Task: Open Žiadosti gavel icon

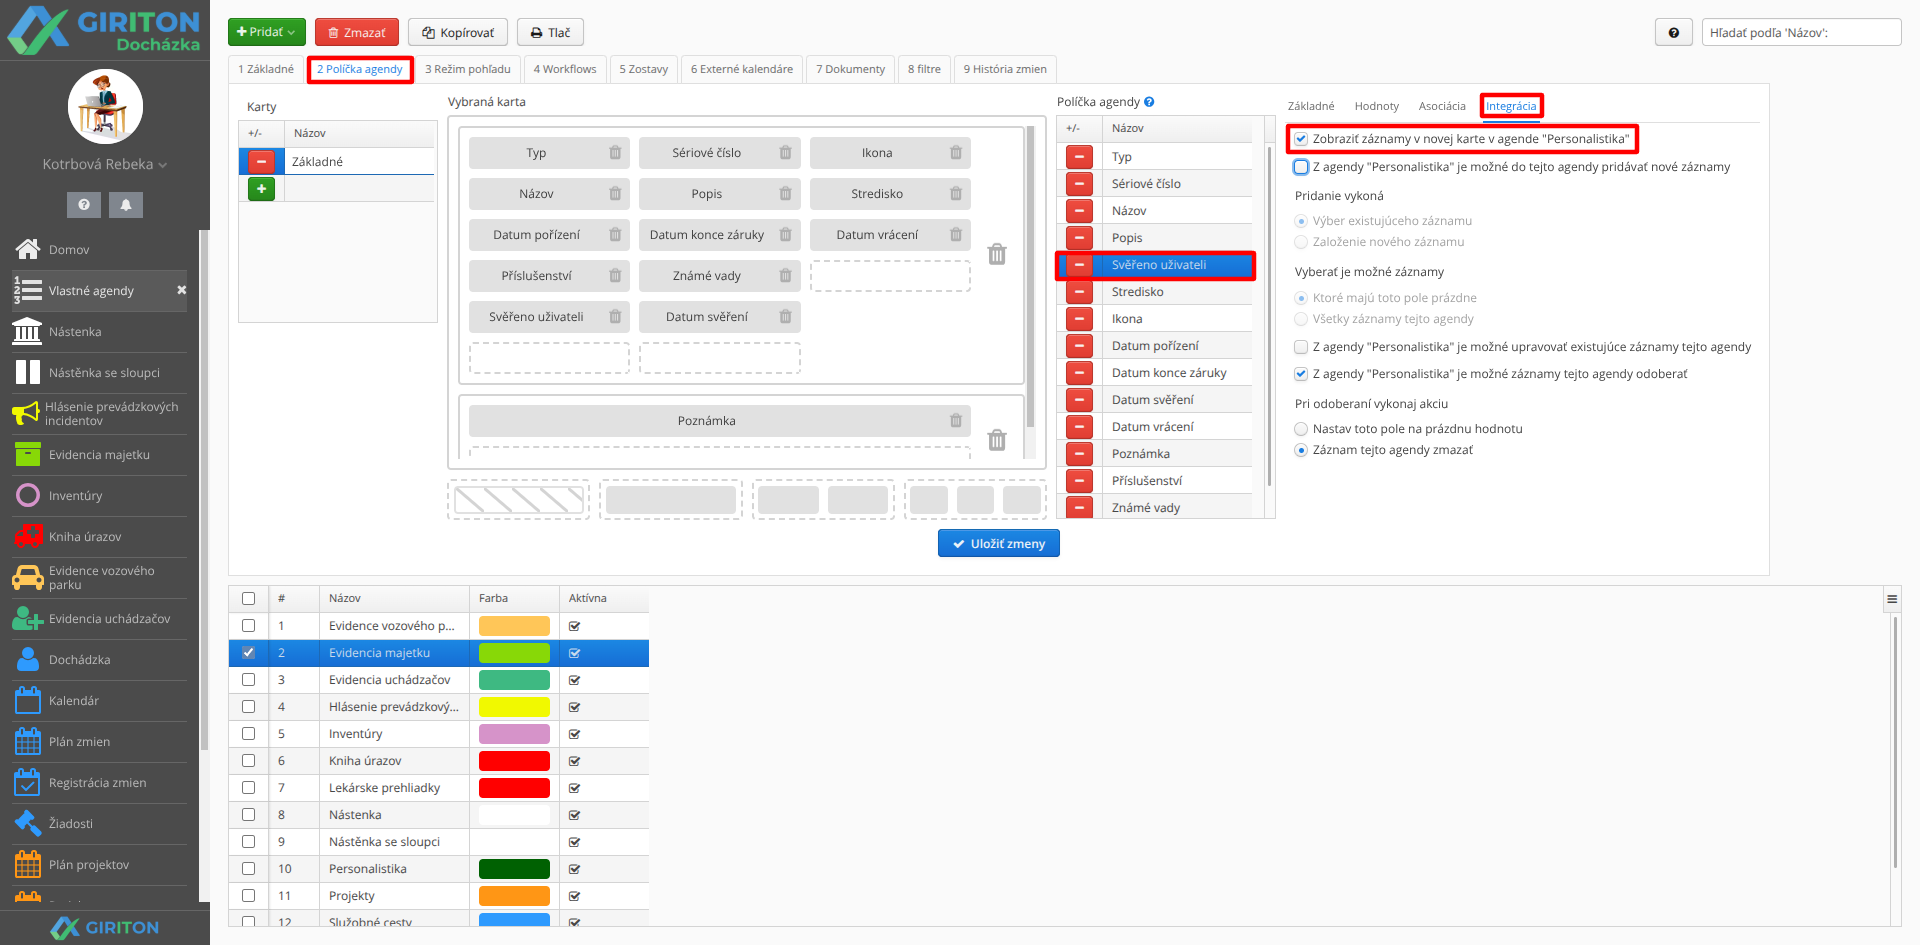Action: coord(28,823)
